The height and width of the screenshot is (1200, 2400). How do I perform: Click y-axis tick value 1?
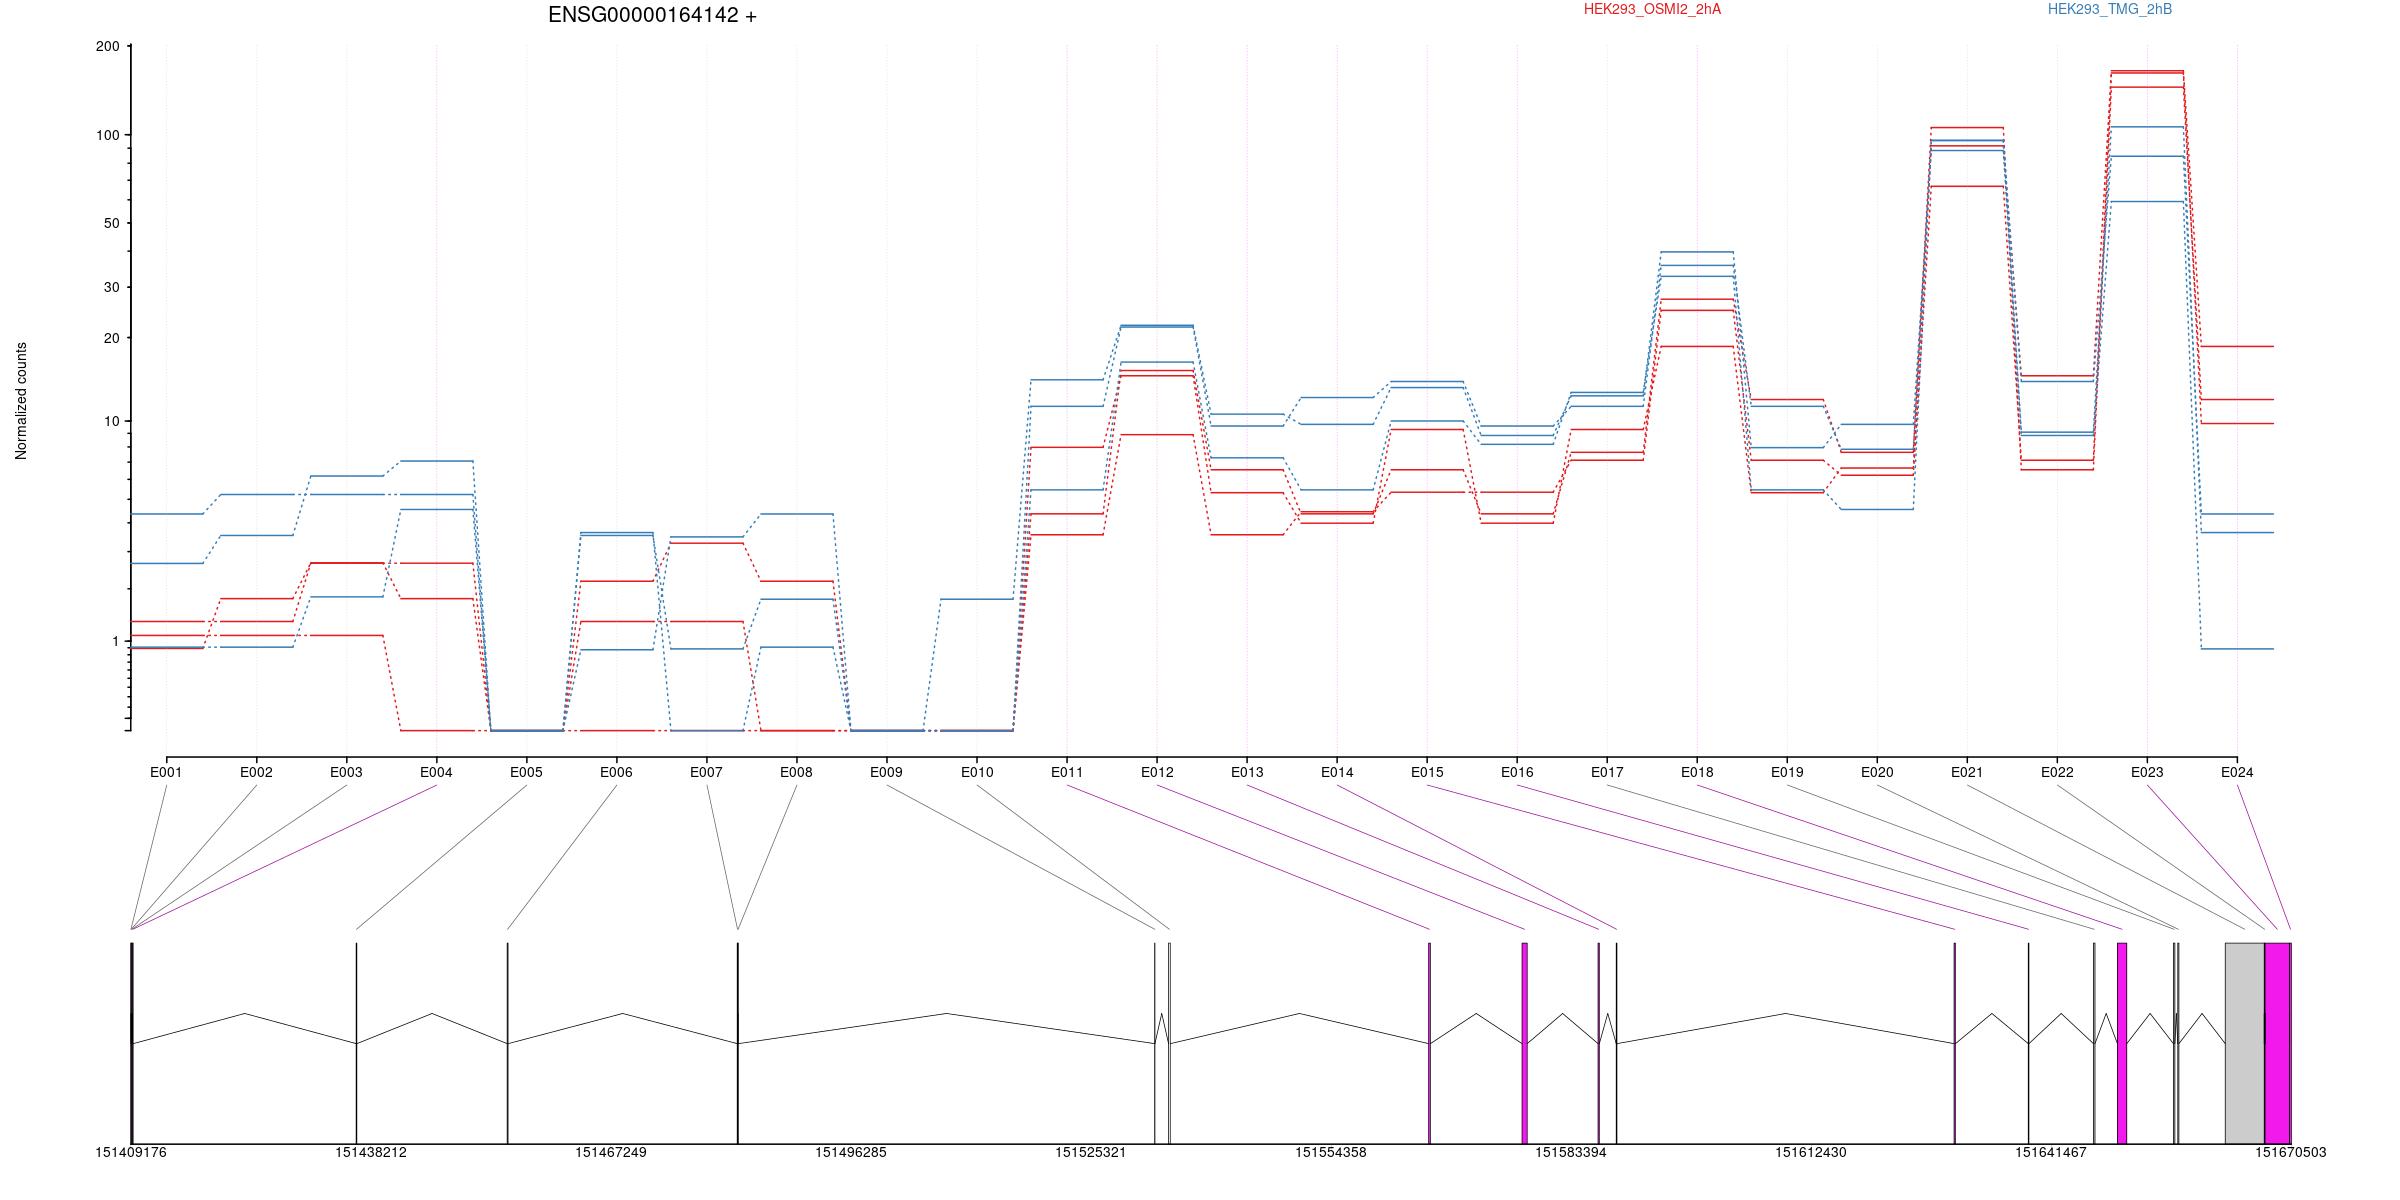[116, 641]
